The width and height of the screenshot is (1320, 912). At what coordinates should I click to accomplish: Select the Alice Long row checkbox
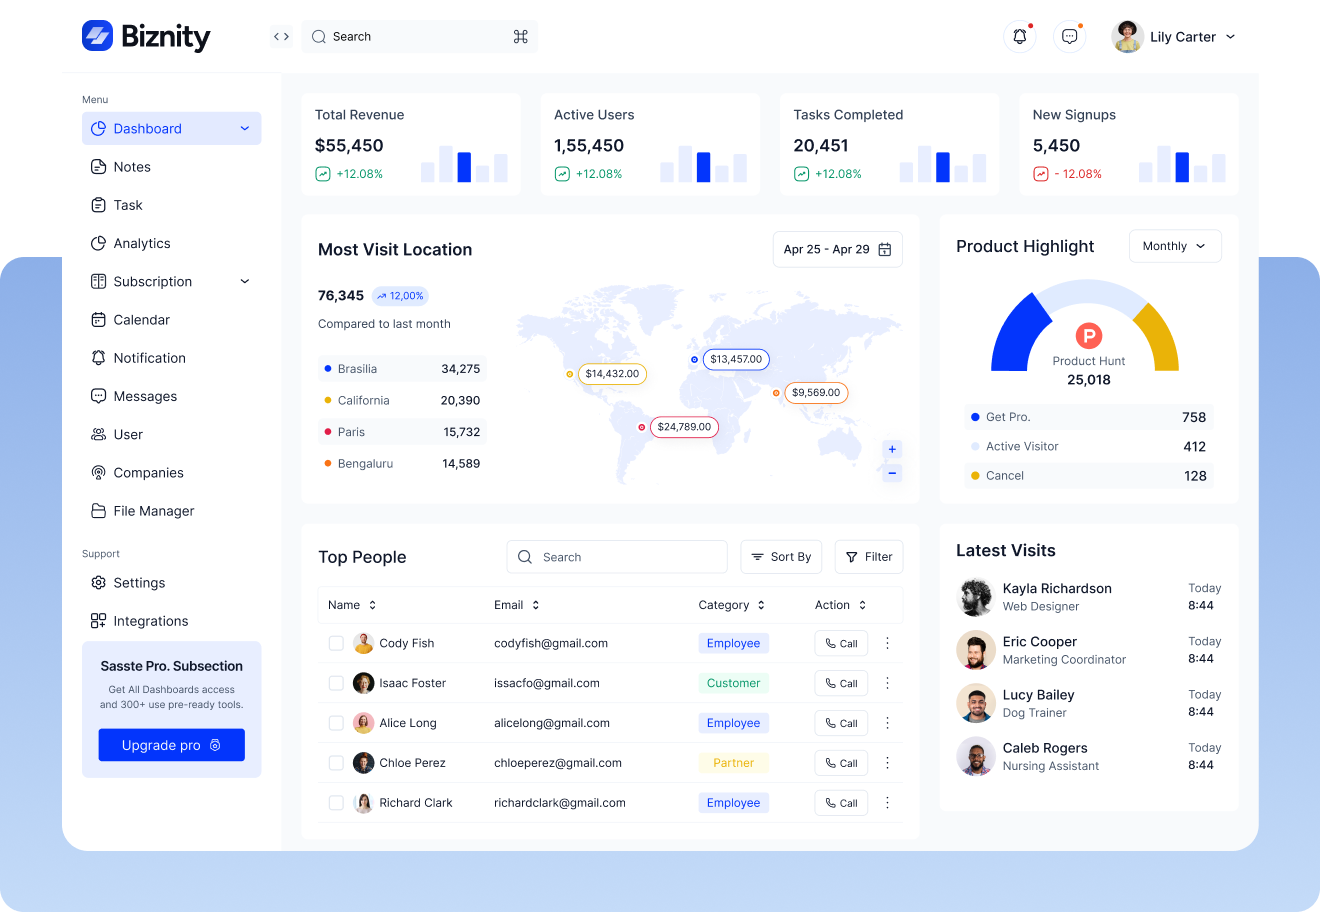pyautogui.click(x=336, y=723)
